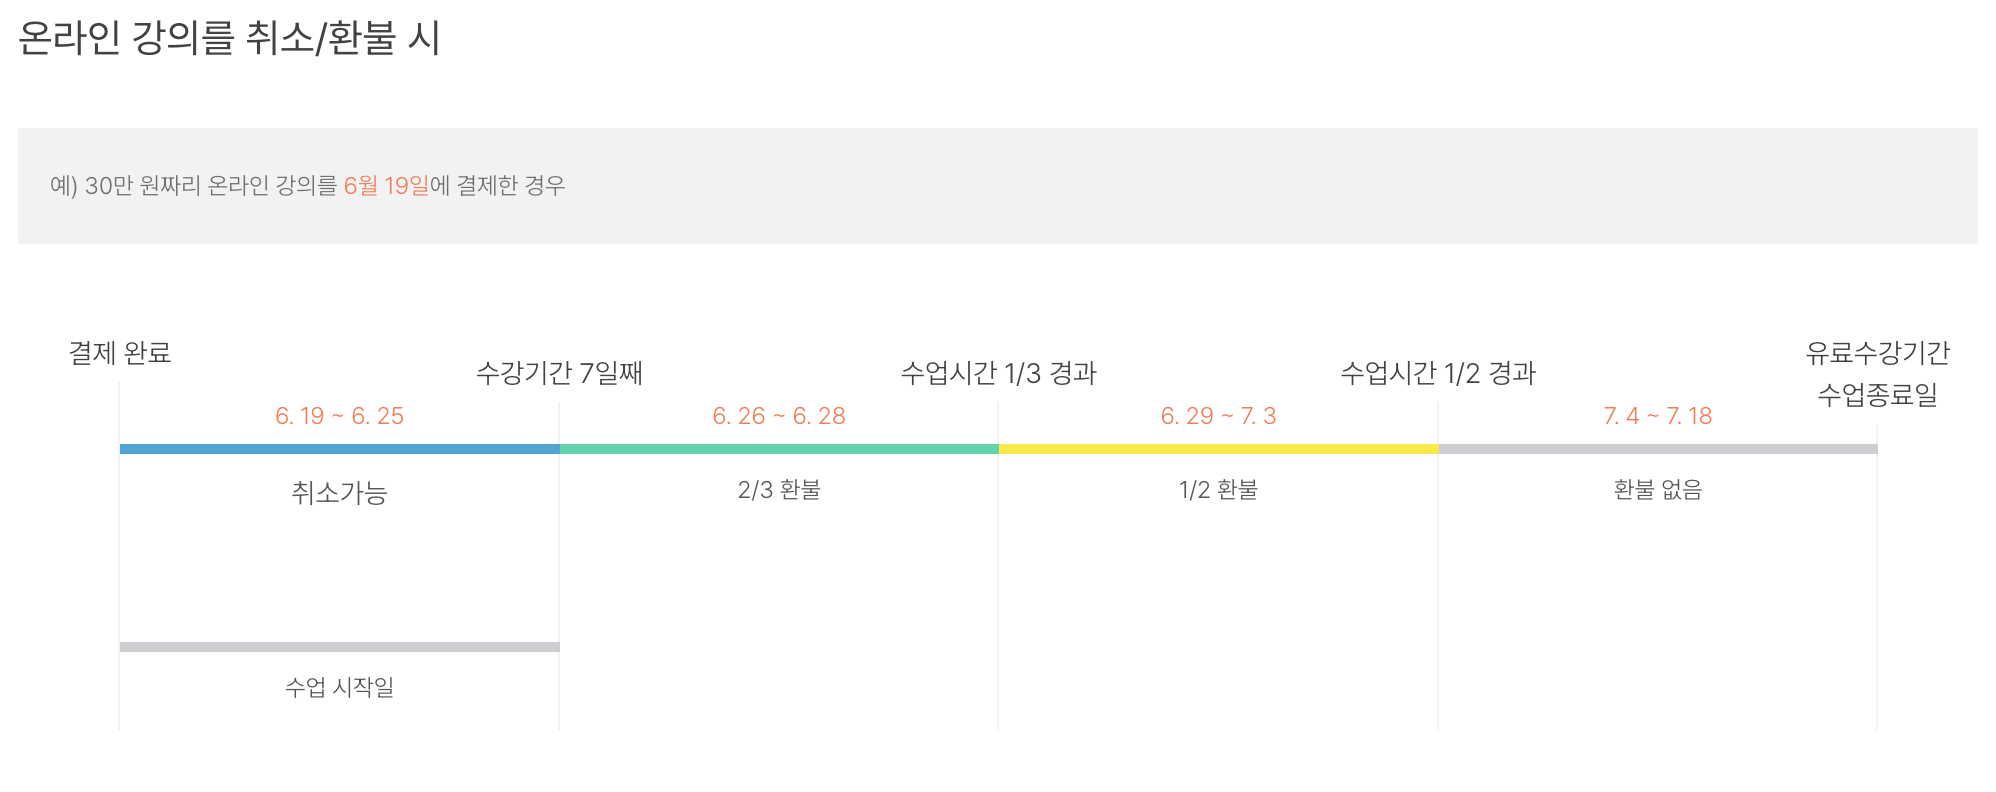Click the 수업 시작일 label
Viewport: 1996px width, 792px height.
coord(339,687)
